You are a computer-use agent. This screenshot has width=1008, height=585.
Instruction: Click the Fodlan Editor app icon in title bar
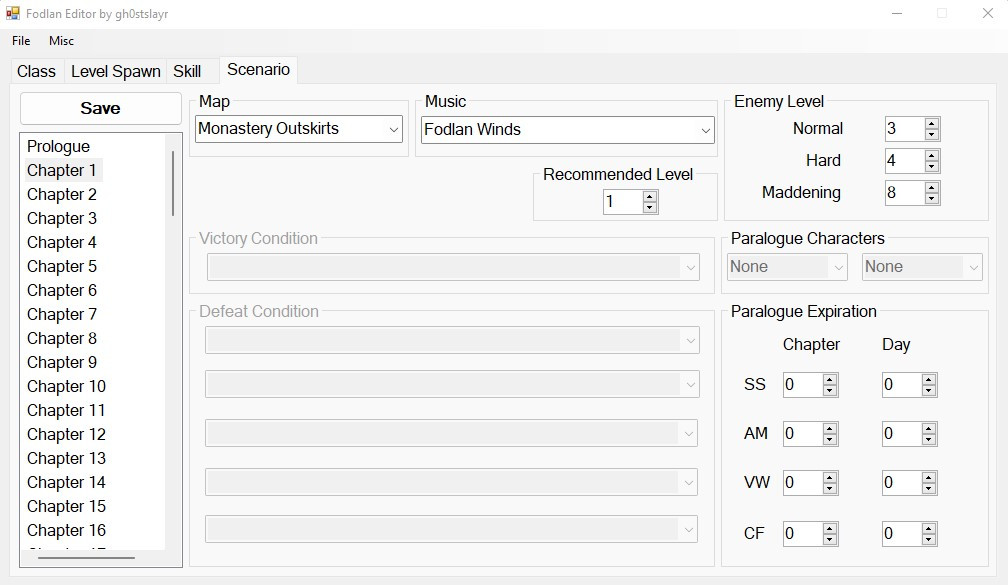13,14
